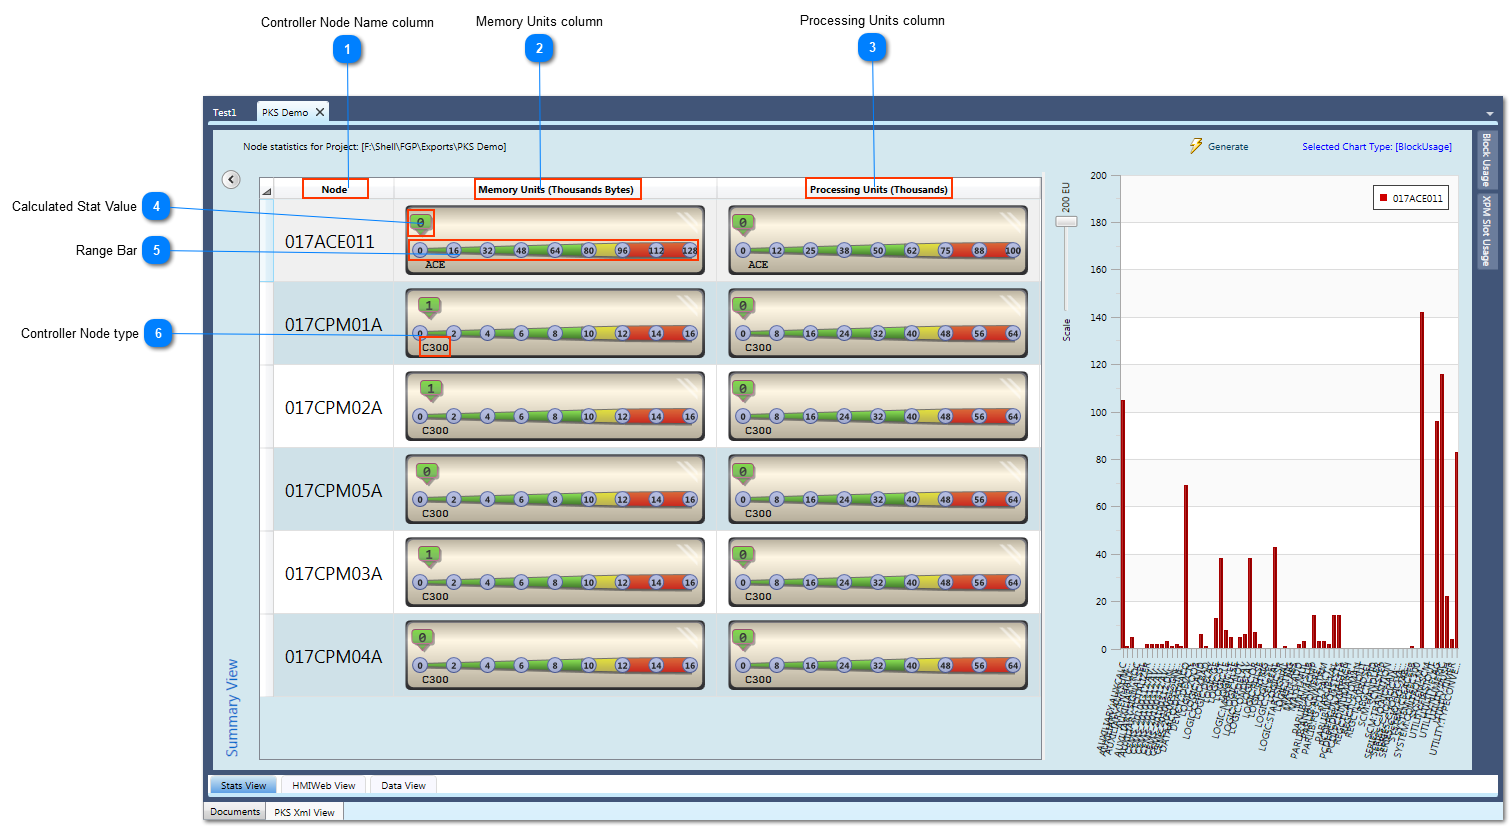Click the ACE label under 017ACE011 memory gauge
This screenshot has width=1512, height=829.
pyautogui.click(x=435, y=264)
